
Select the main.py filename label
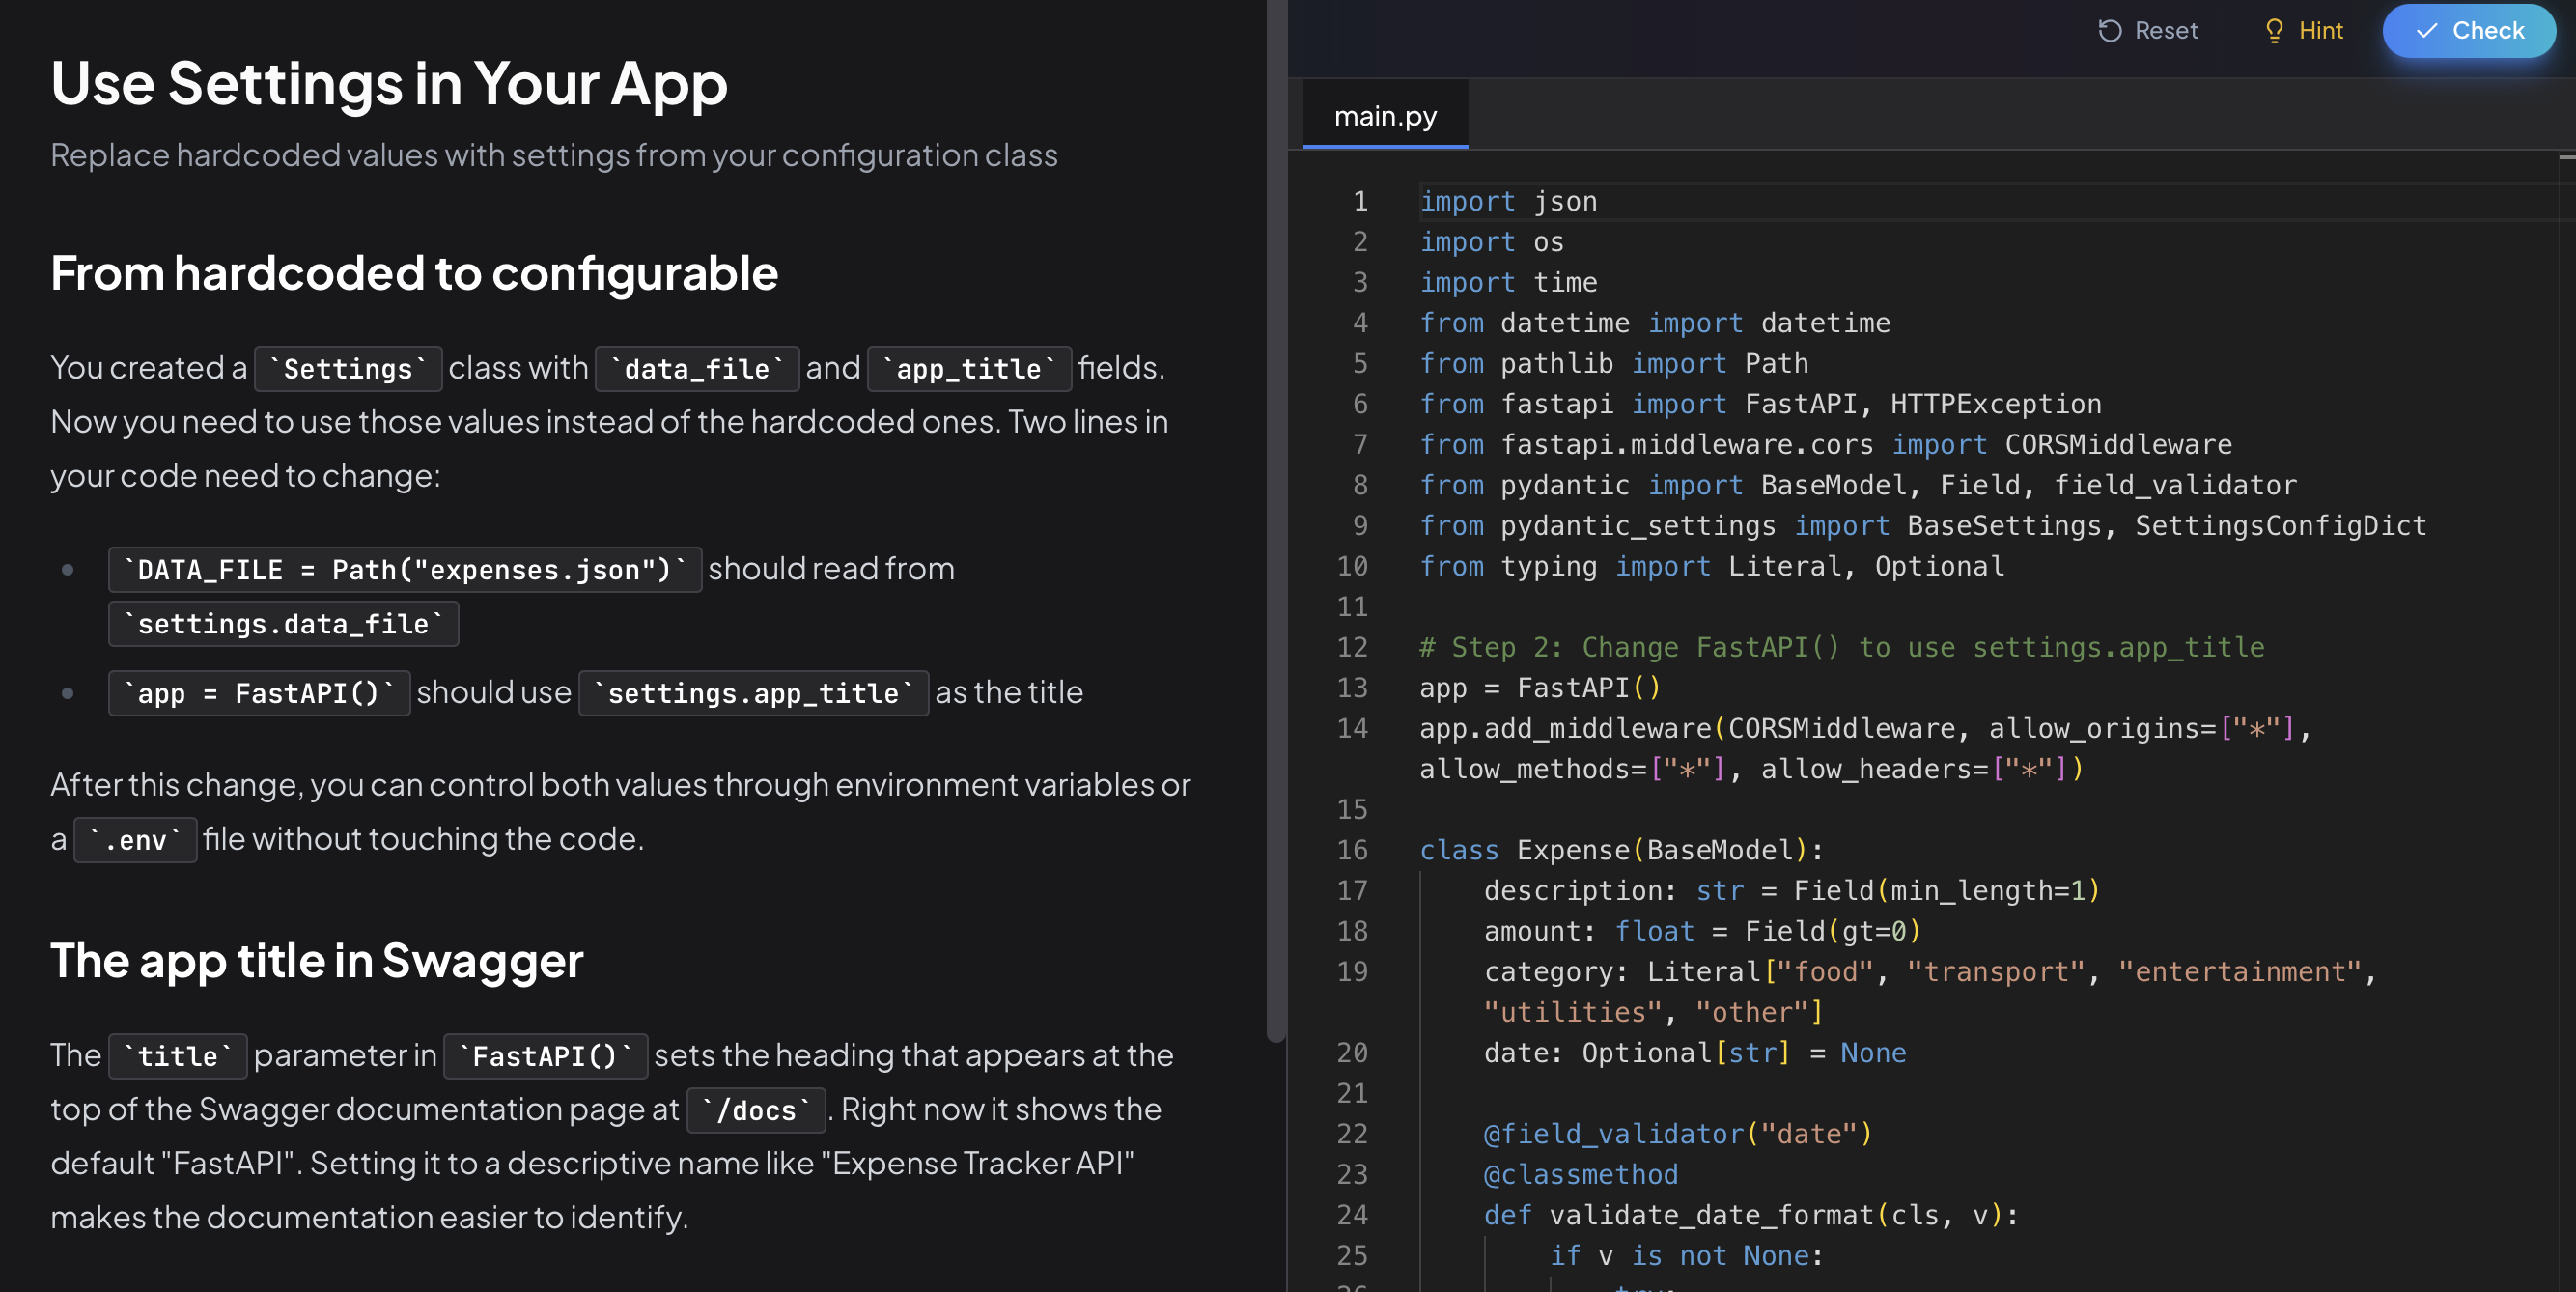click(1385, 115)
